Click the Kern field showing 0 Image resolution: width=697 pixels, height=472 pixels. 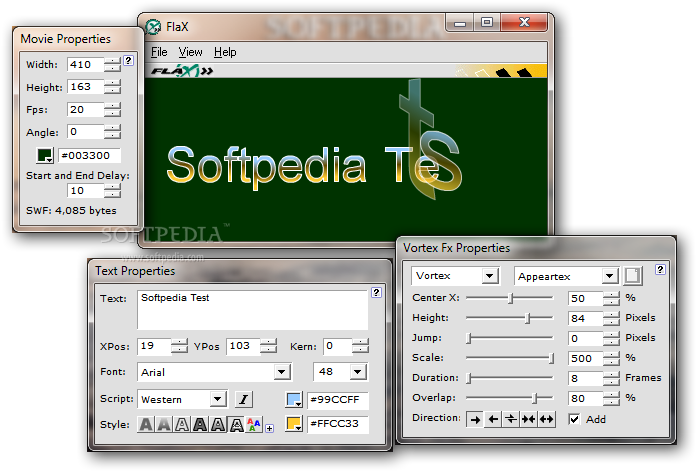pyautogui.click(x=338, y=346)
